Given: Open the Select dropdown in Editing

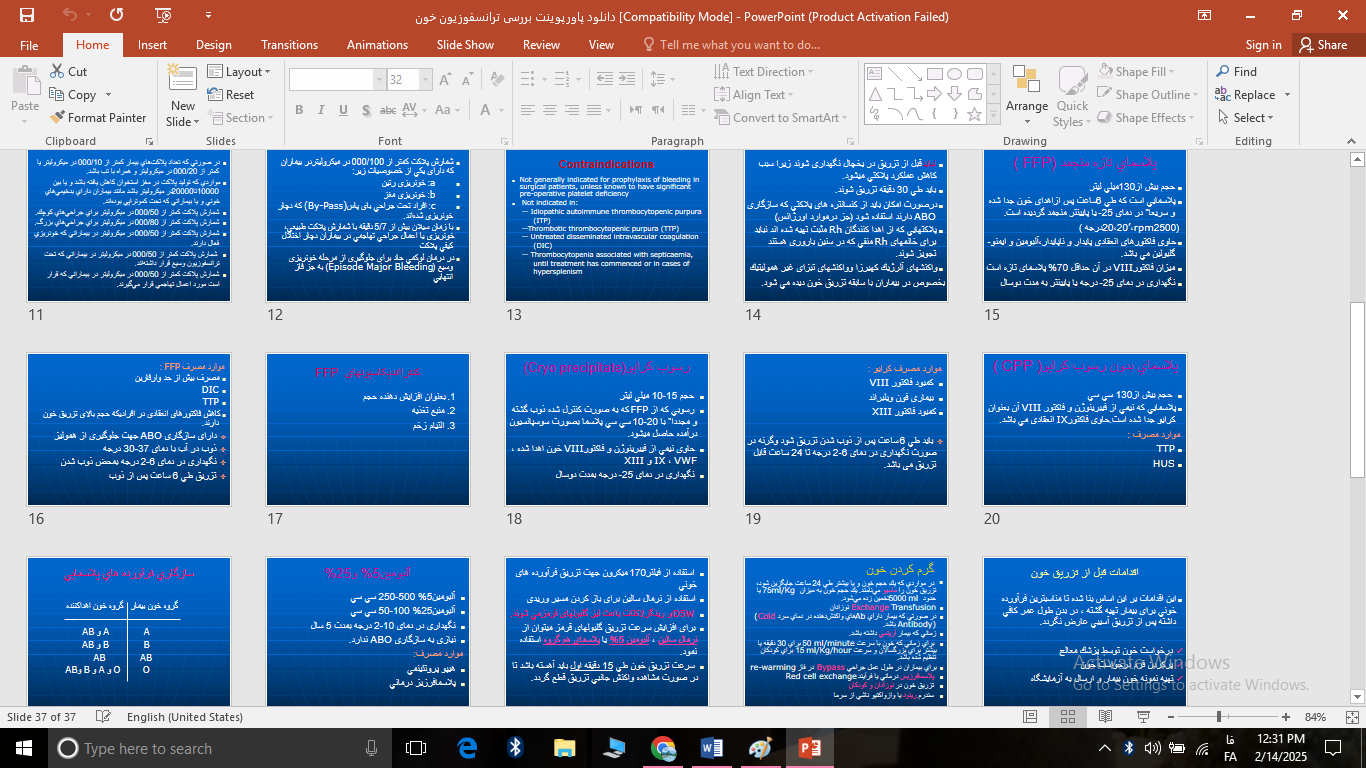Looking at the screenshot, I should [x=1246, y=118].
